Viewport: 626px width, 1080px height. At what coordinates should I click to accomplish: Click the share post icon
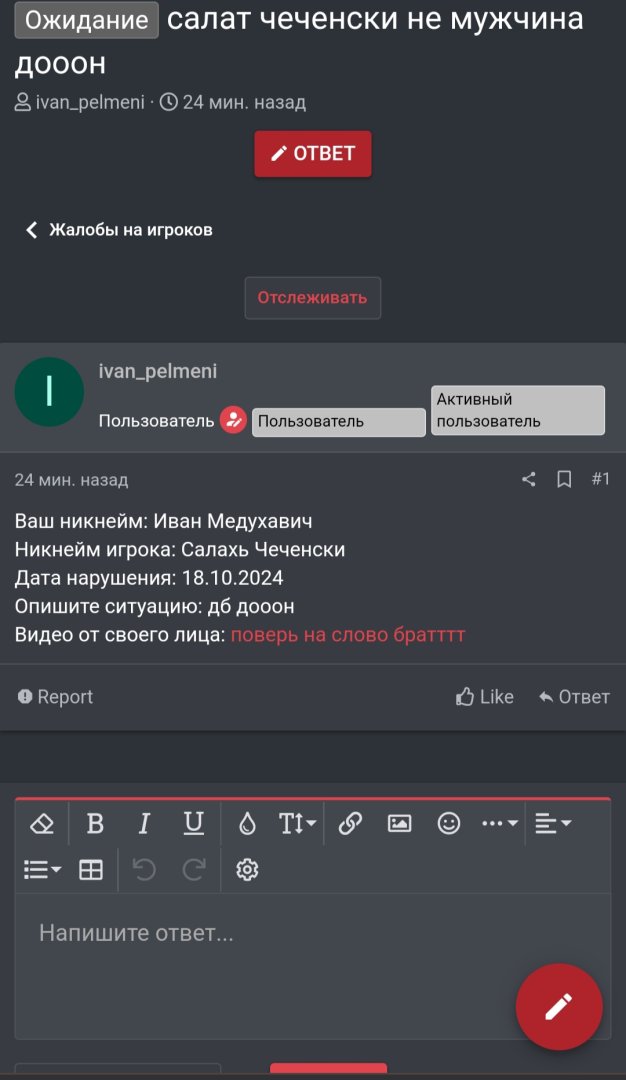tap(529, 479)
